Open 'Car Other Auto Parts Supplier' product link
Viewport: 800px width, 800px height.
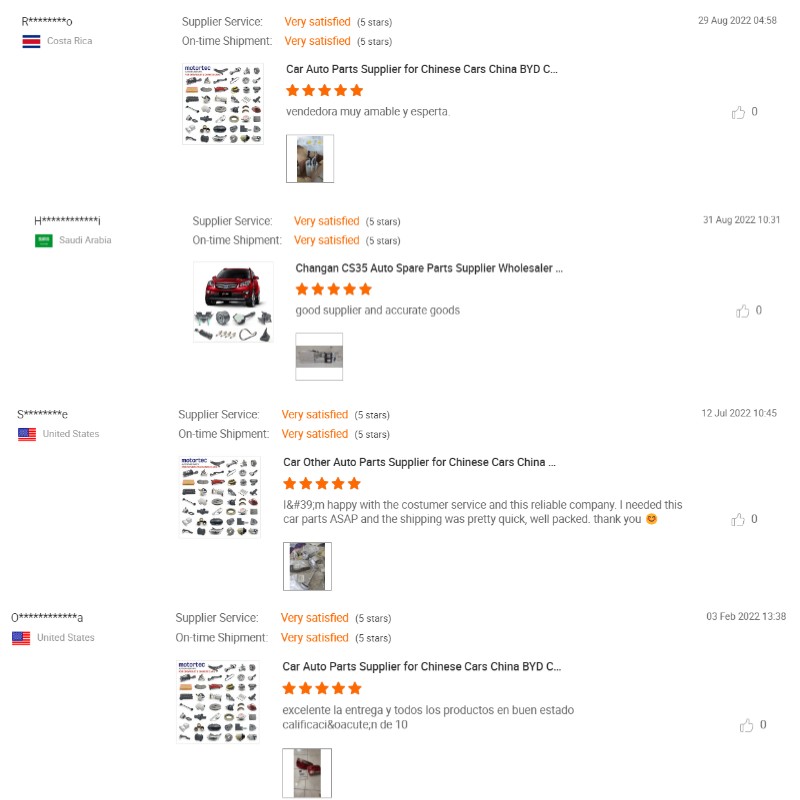point(420,462)
